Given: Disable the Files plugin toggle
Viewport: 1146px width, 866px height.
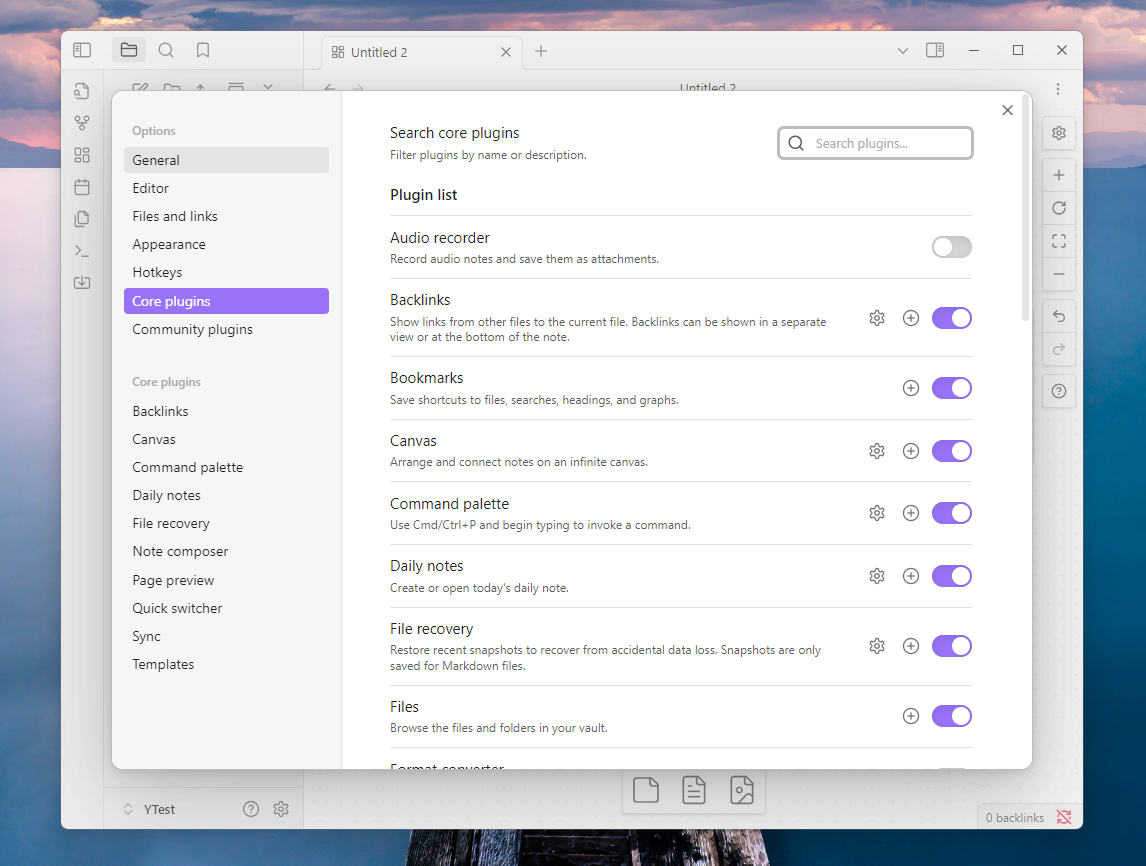Looking at the screenshot, I should click(952, 716).
